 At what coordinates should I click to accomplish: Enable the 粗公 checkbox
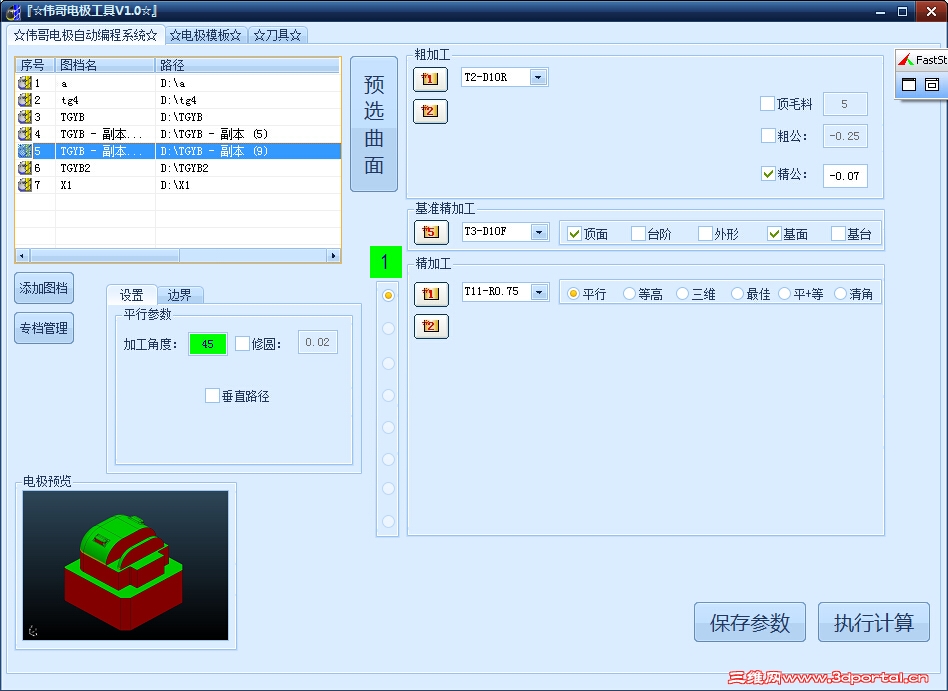pos(768,135)
